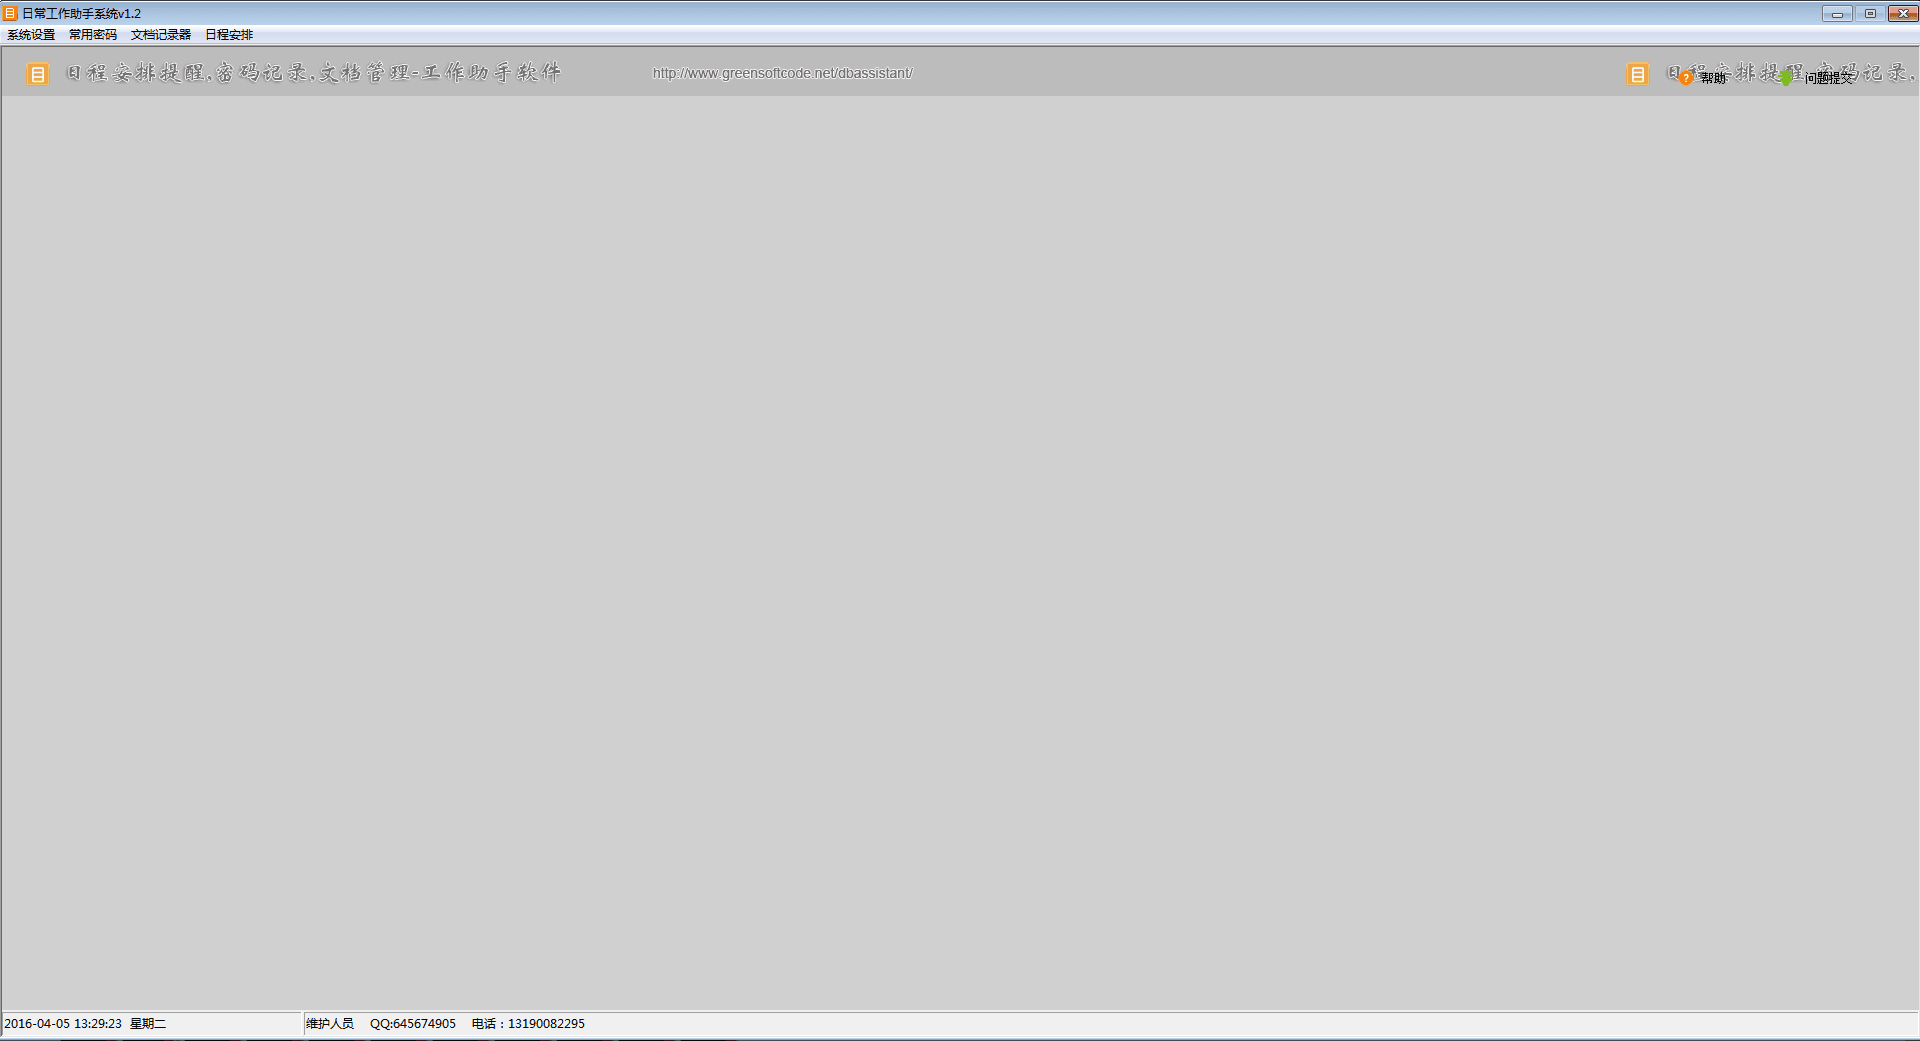Click the 问题提交 label
The width and height of the screenshot is (1920, 1041).
[x=1829, y=78]
